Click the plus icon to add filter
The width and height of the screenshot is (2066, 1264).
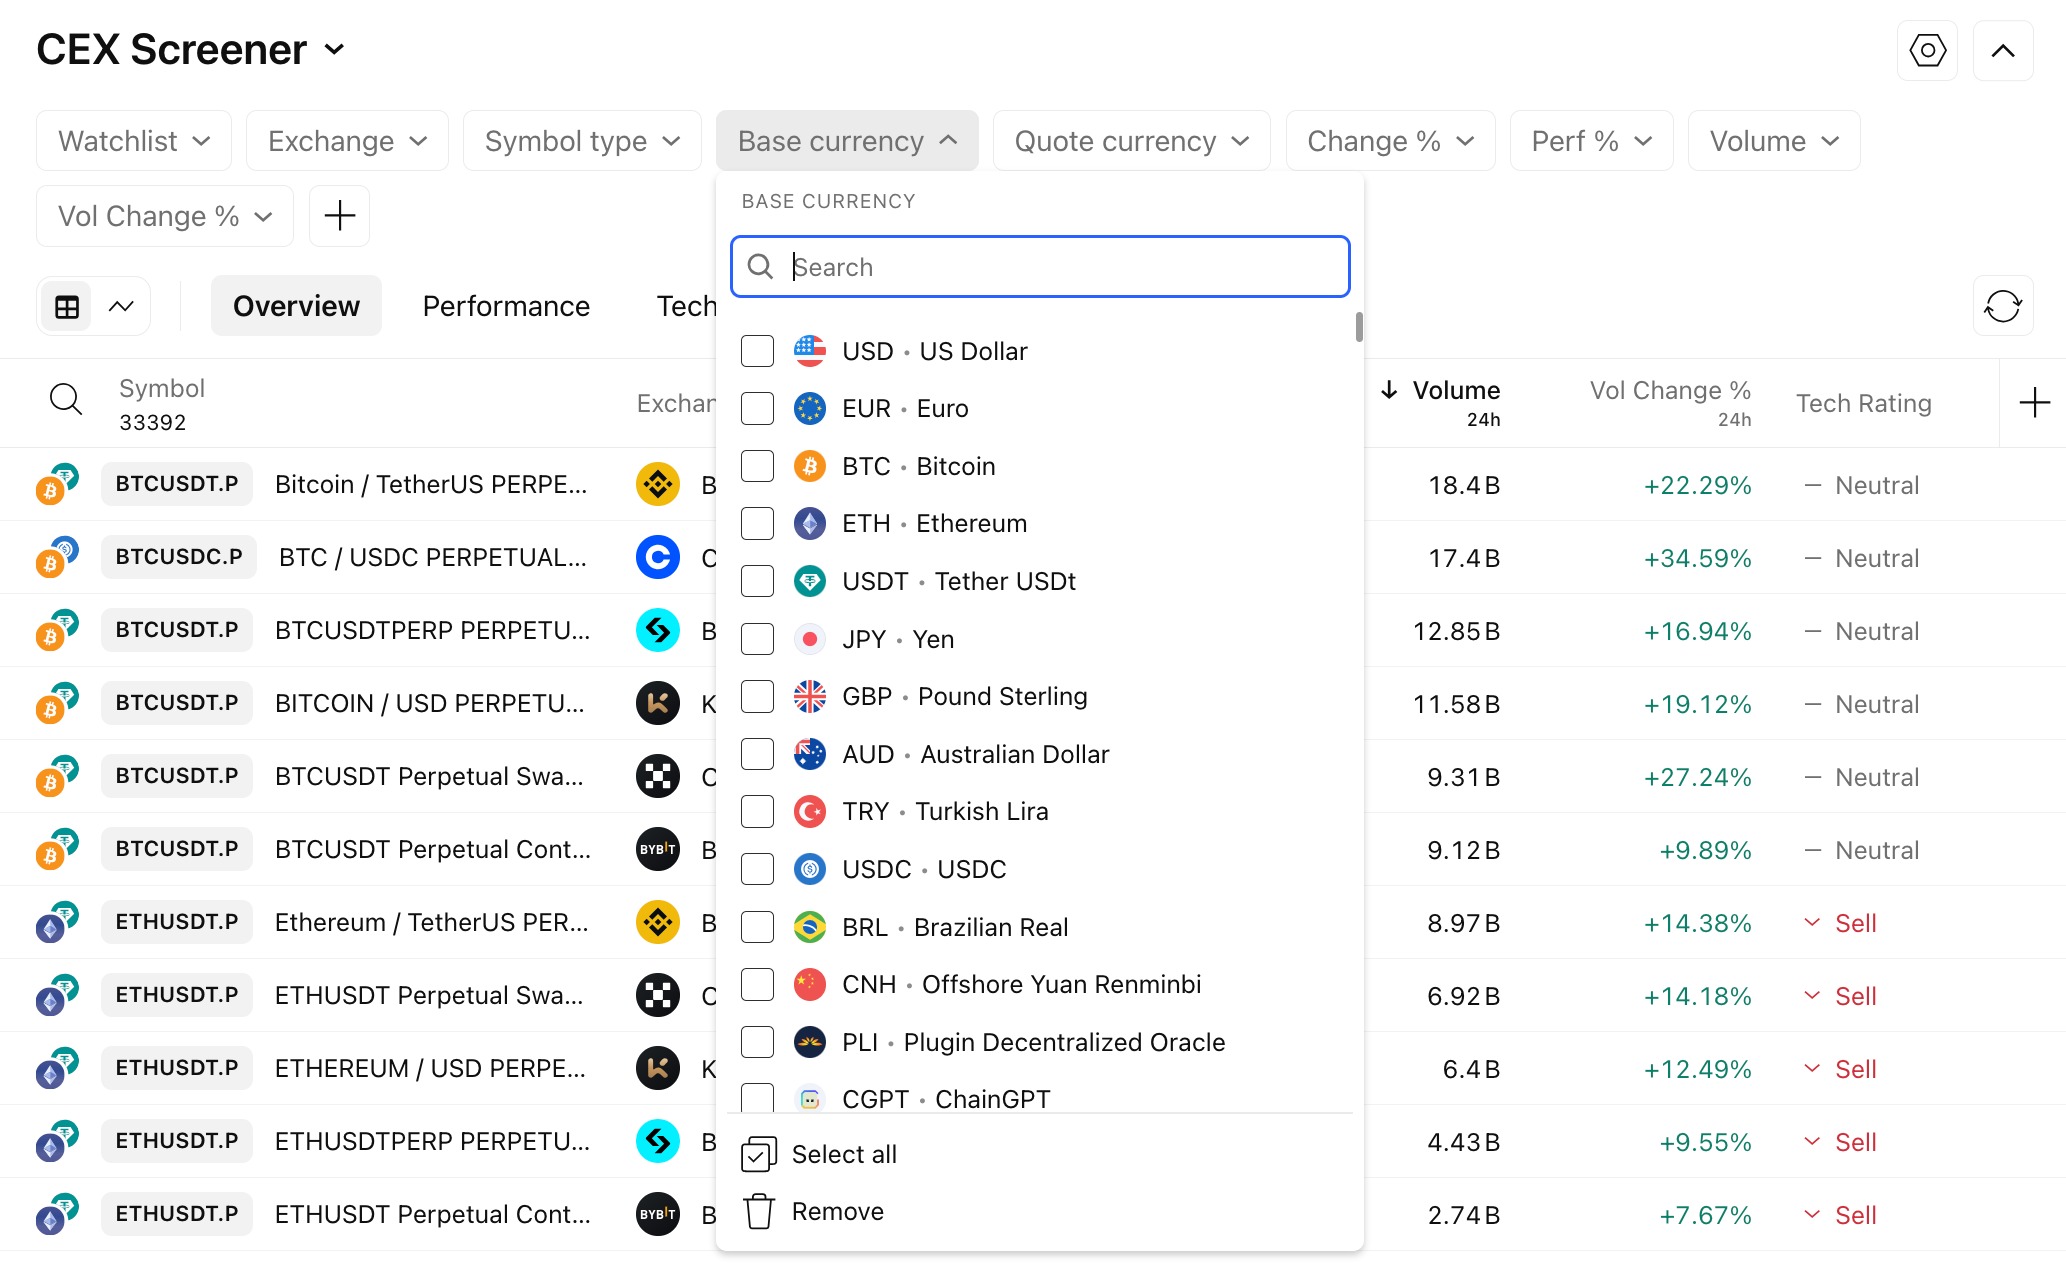(x=339, y=216)
